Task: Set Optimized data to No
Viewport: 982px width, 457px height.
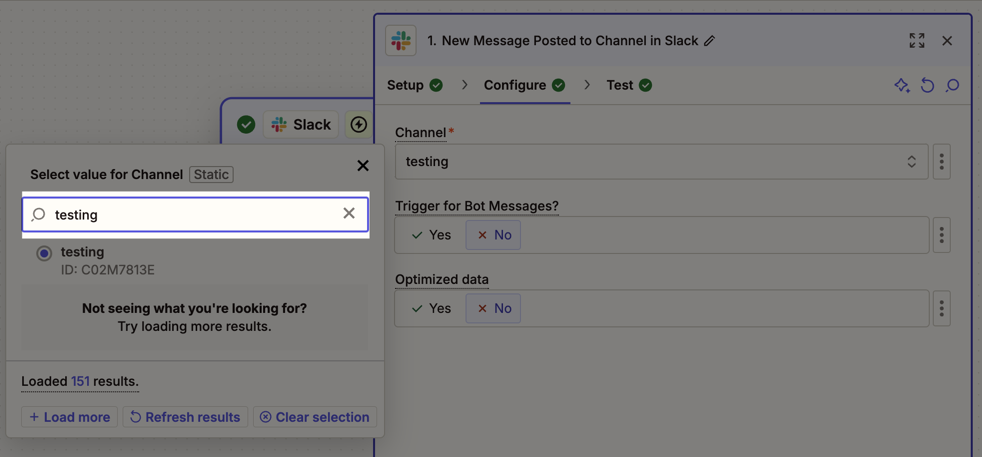Action: point(493,308)
